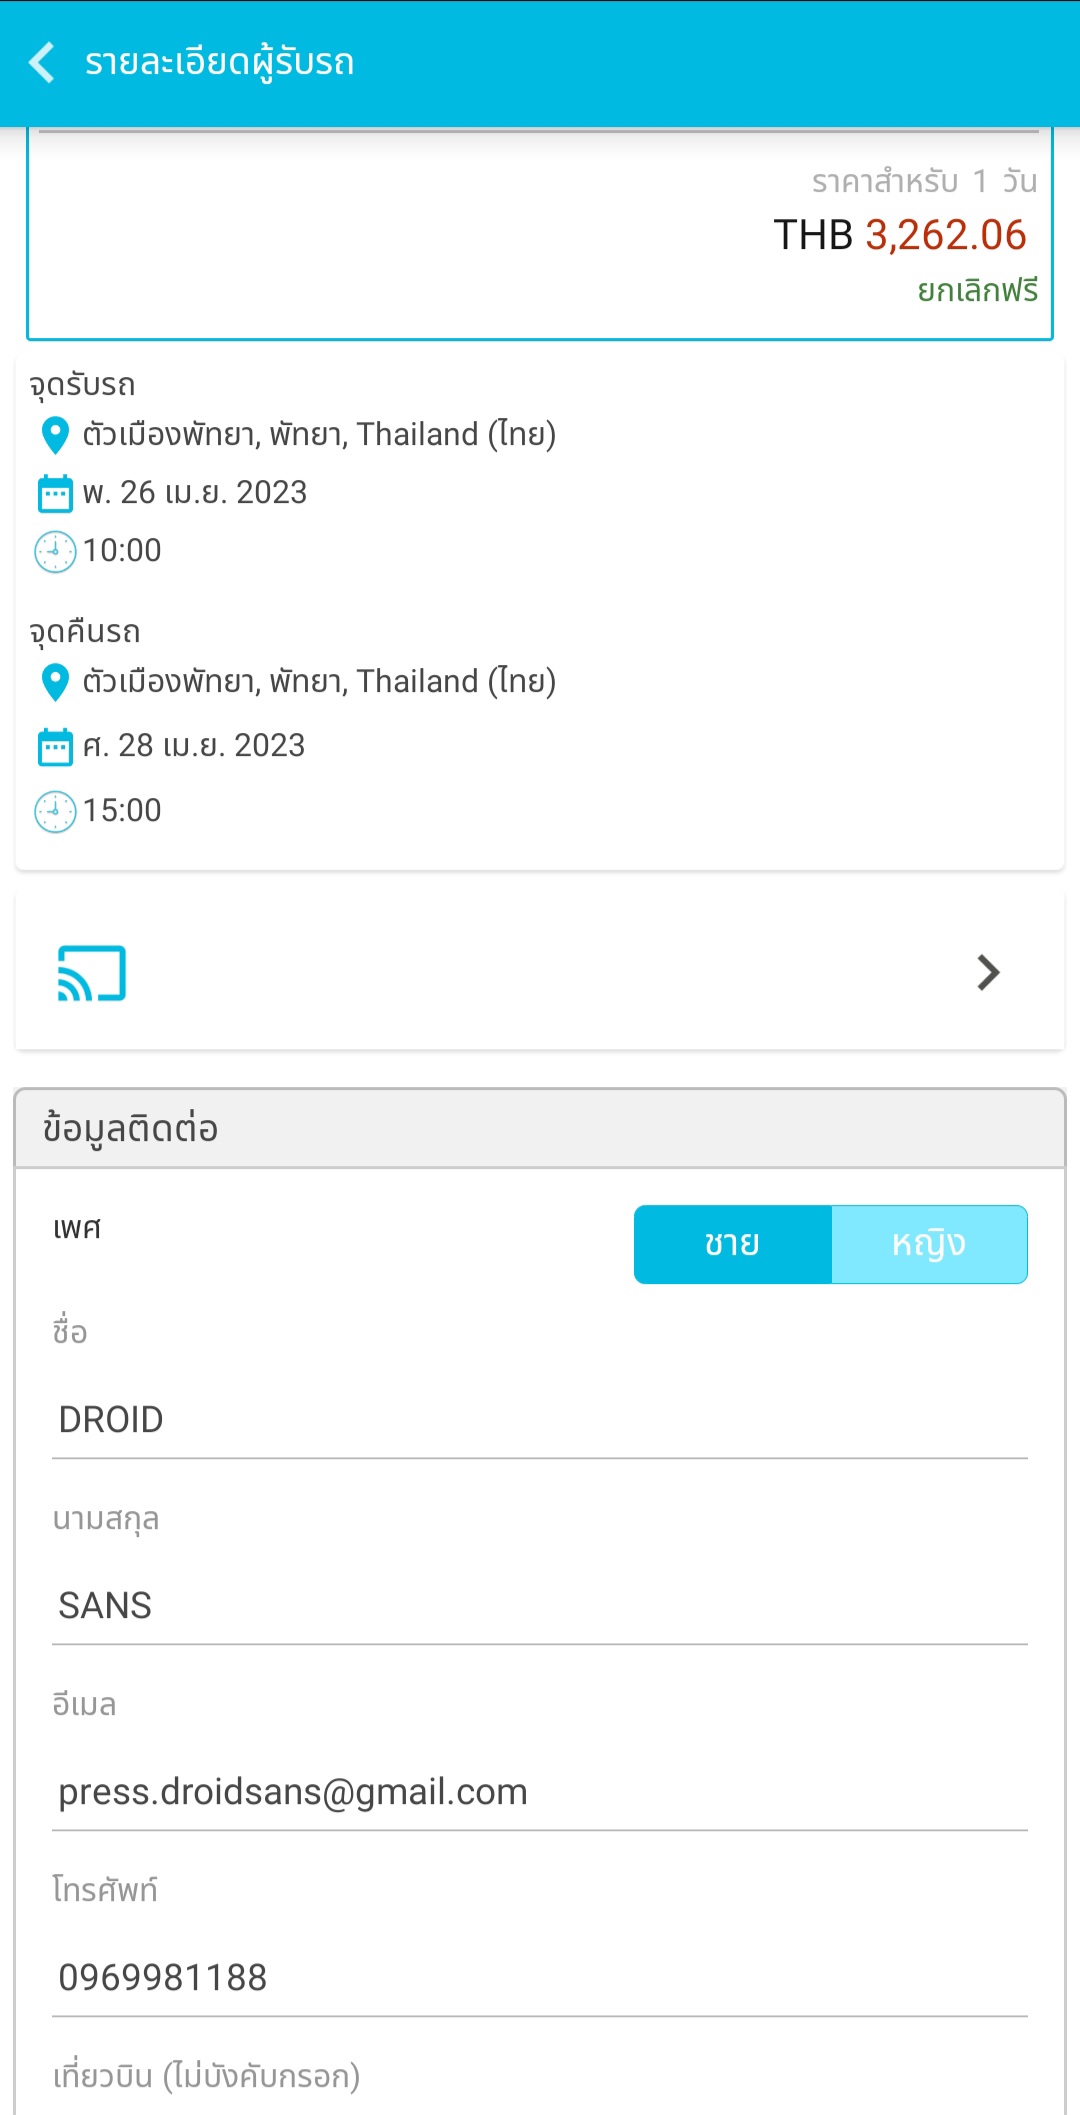Edit email field press.droidsans@gmail.com
Viewport: 1080px width, 2115px height.
540,1792
